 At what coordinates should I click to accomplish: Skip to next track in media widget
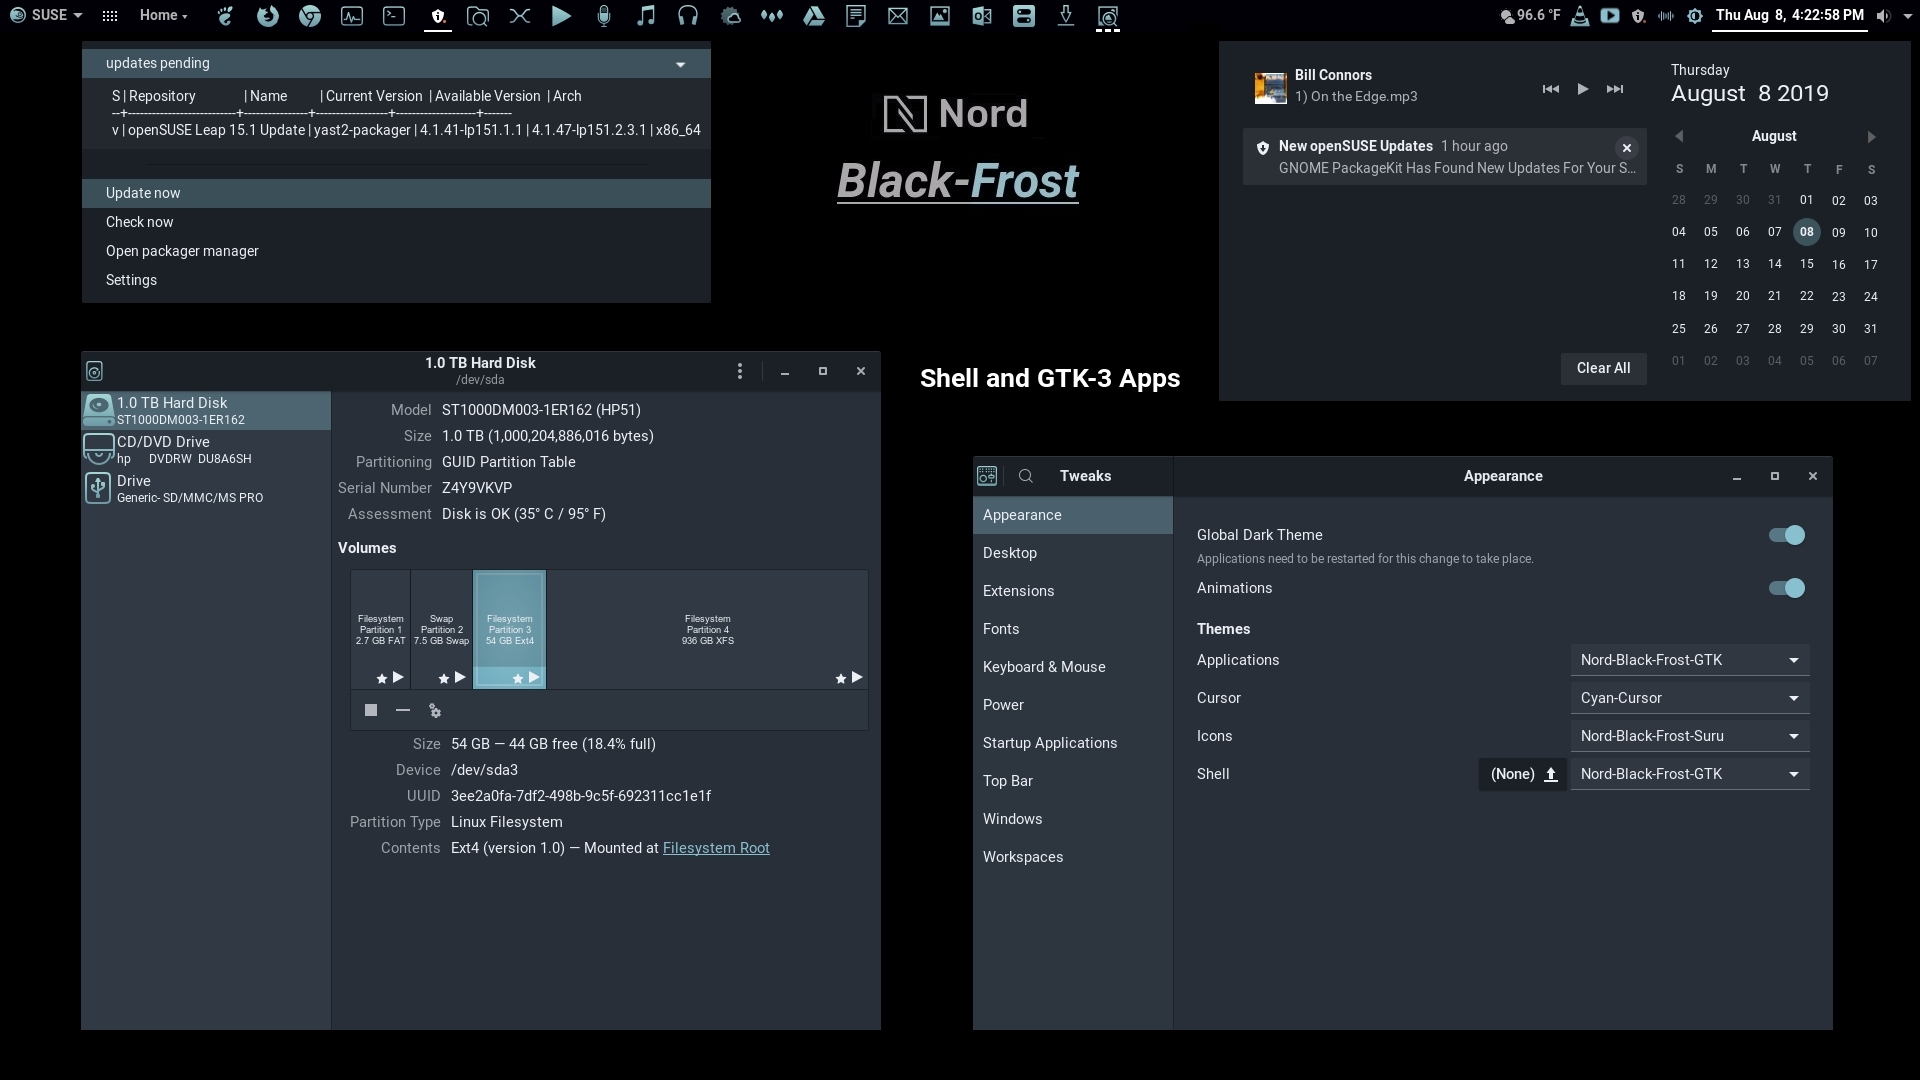coord(1615,89)
